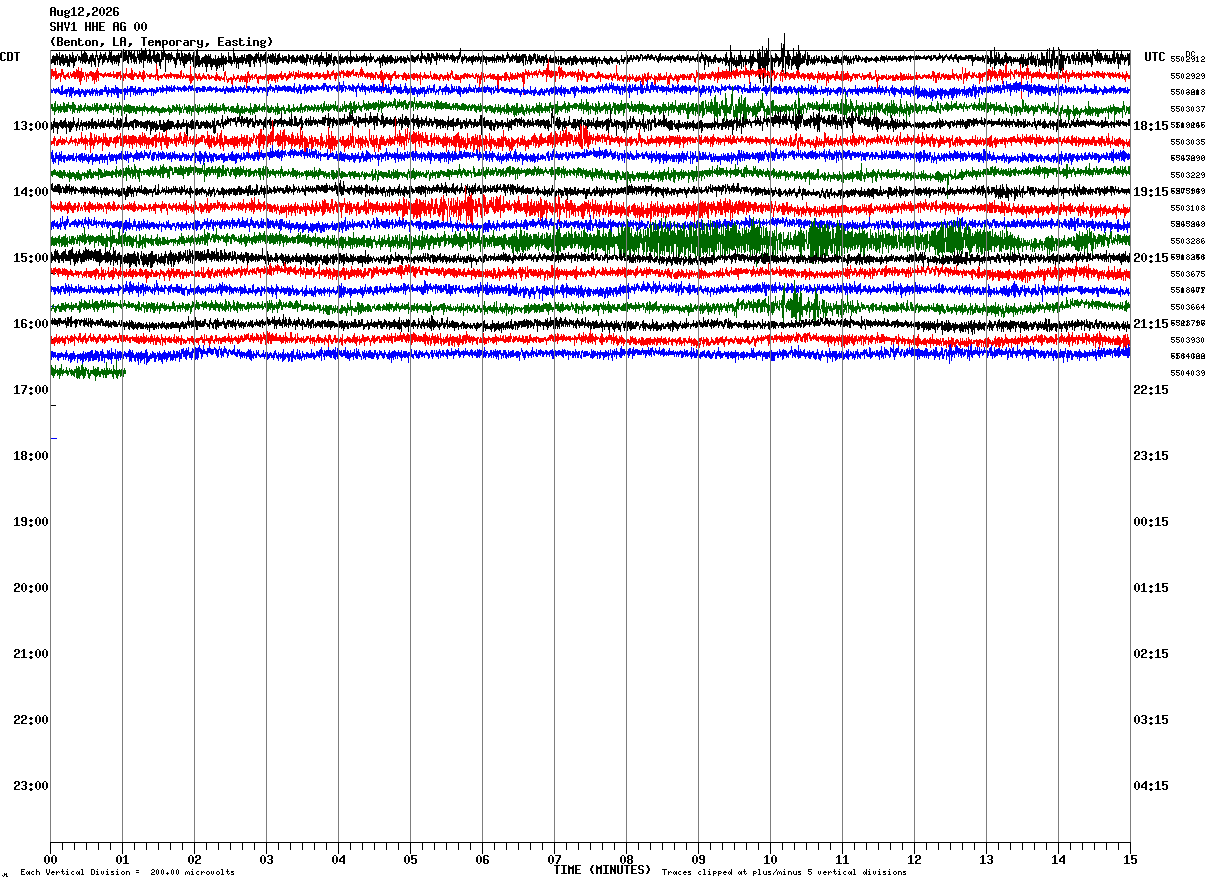Click the 04:15 UTC time label
Viewport: 1210px width, 886px height.
[1151, 786]
